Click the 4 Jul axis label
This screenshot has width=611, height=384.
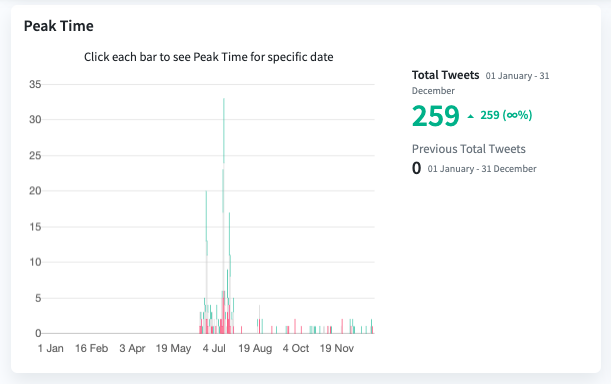[x=214, y=348]
